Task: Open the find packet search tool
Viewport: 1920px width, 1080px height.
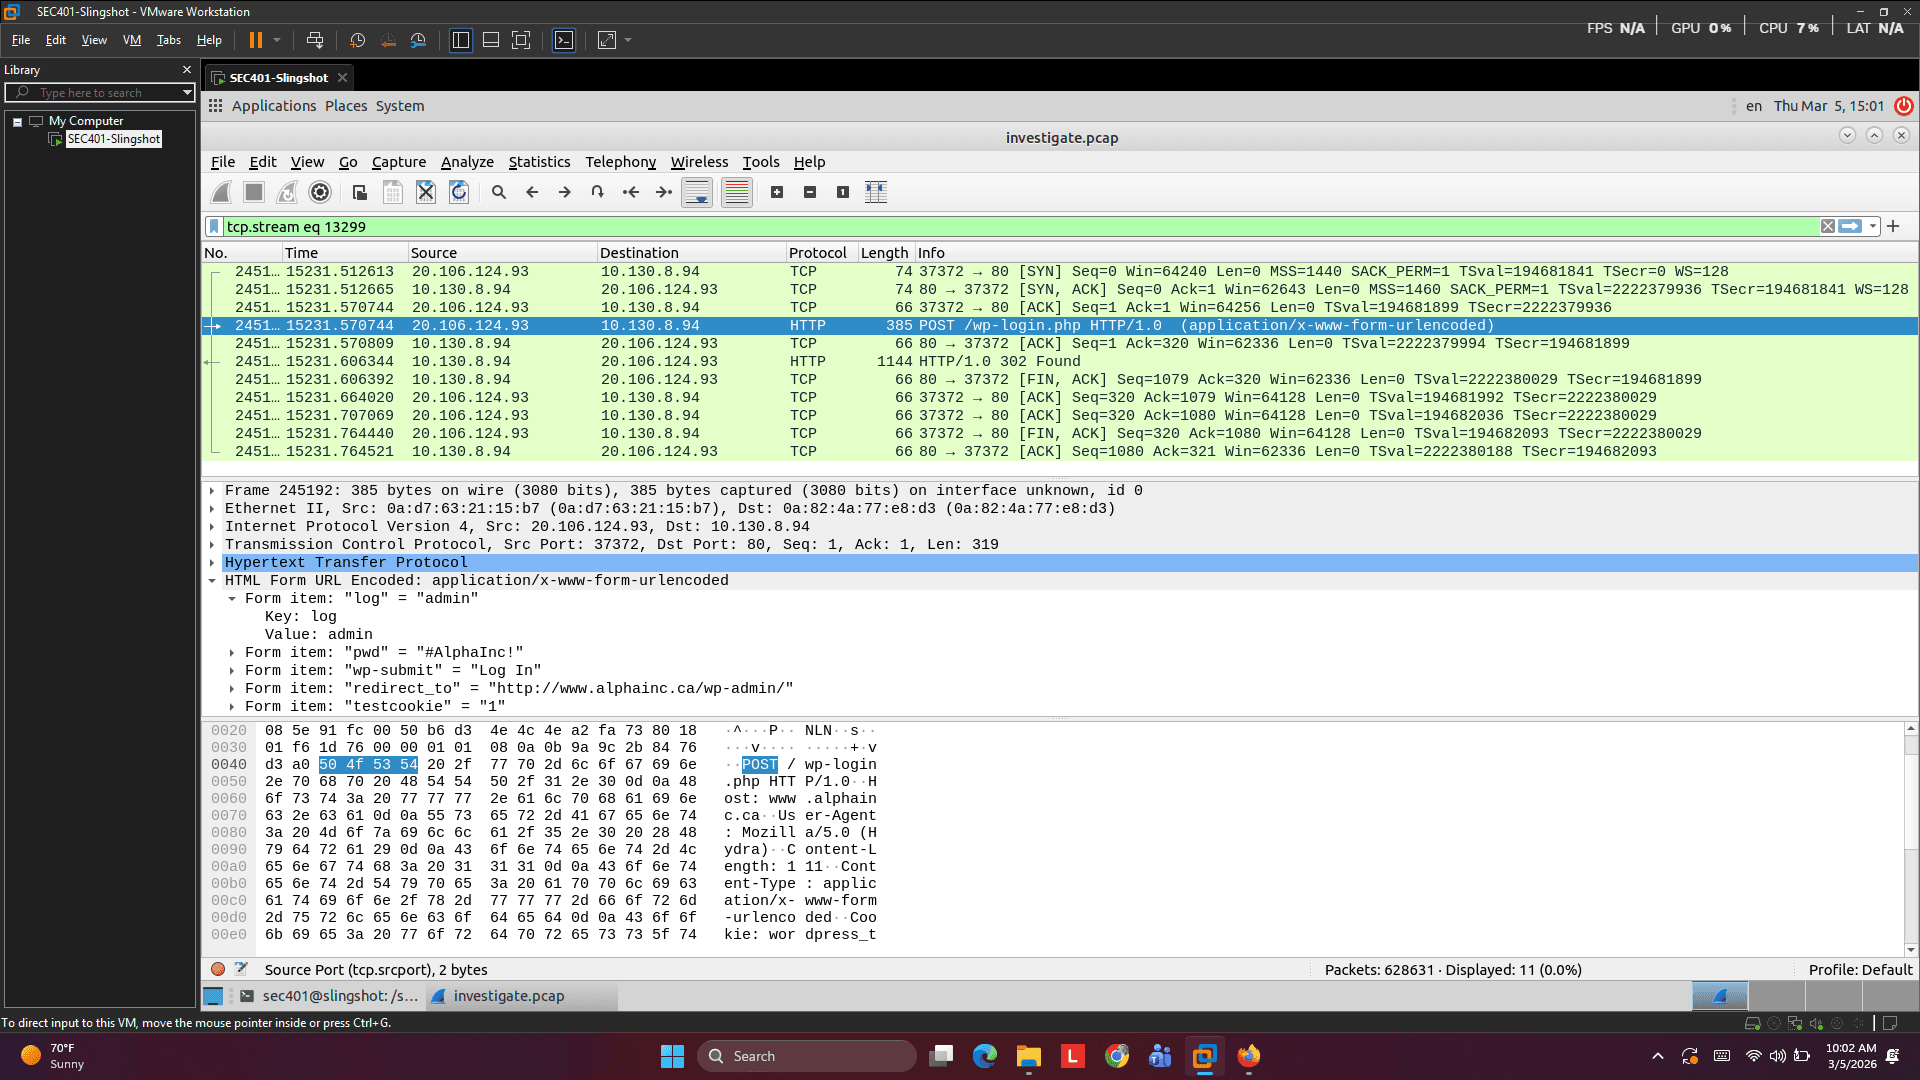Action: point(499,192)
